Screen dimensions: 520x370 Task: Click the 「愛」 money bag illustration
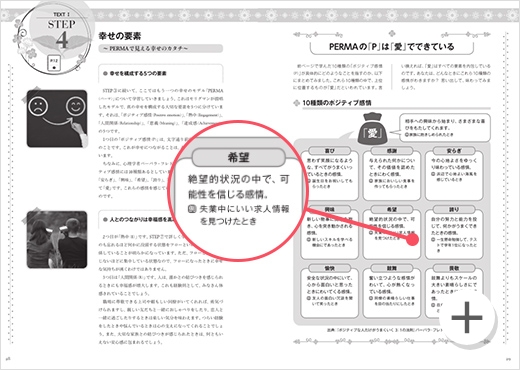(372, 128)
